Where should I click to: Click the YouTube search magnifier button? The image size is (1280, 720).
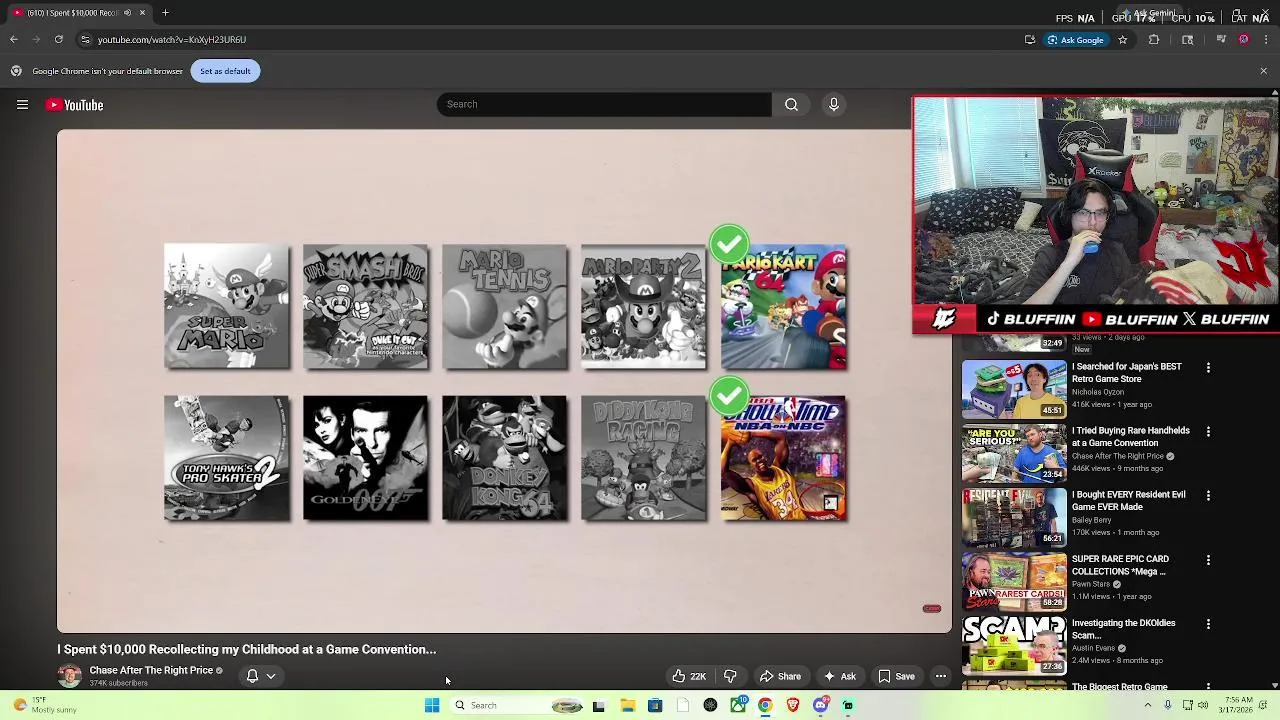point(791,104)
